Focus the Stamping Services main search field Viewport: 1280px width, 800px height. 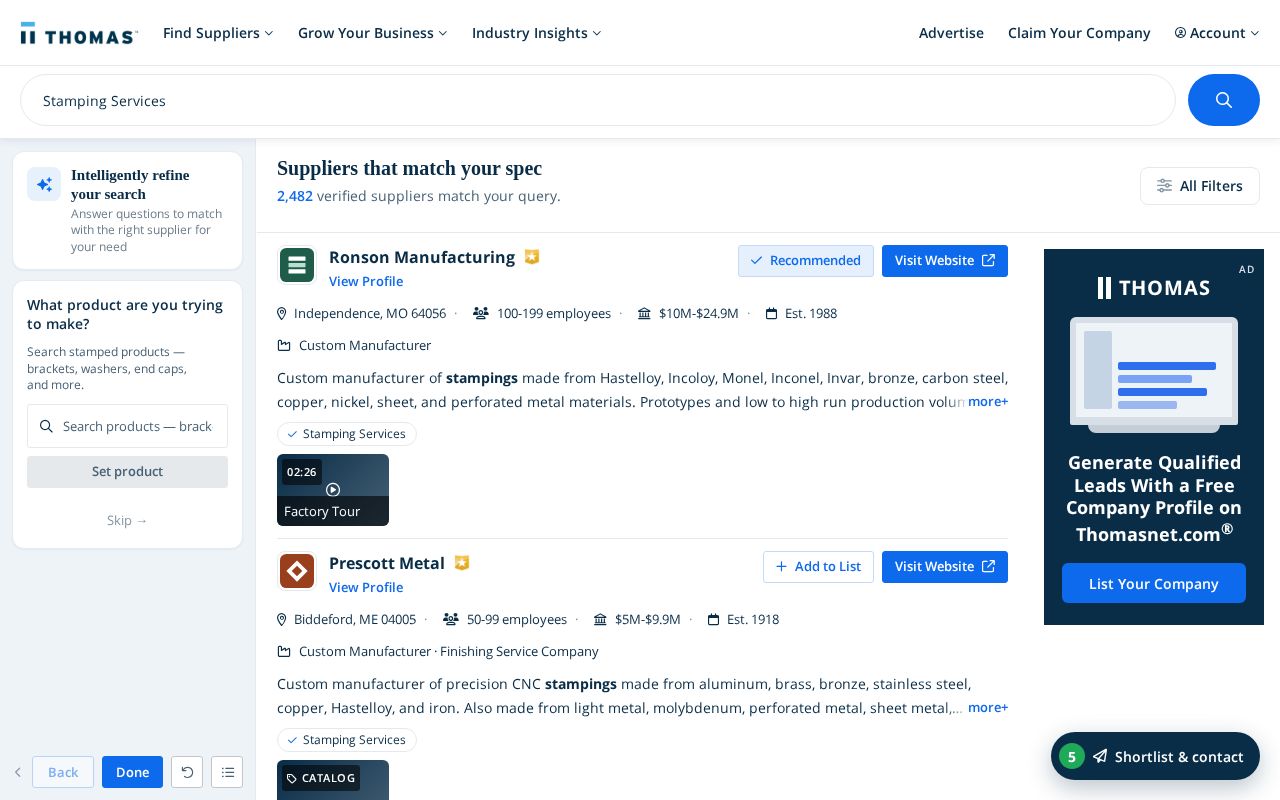(598, 100)
